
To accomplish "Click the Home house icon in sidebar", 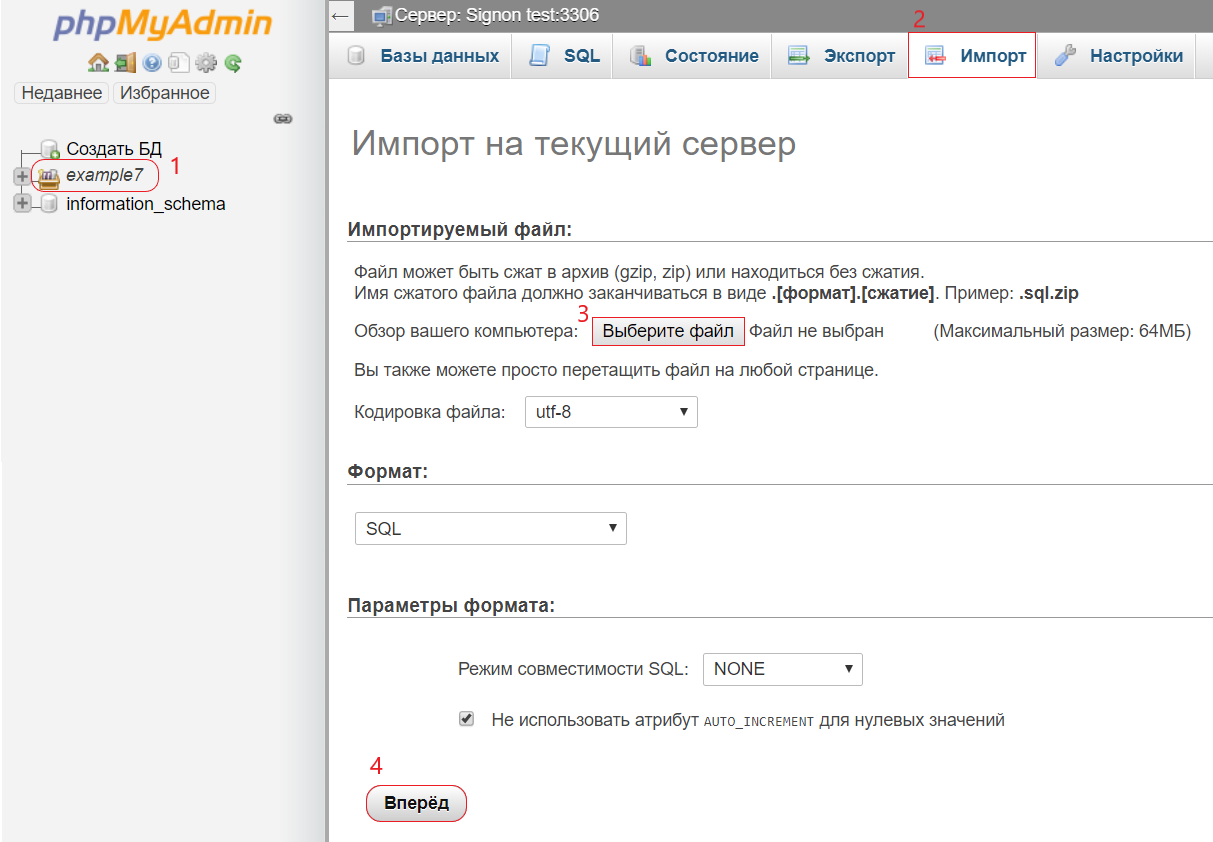I will click(x=97, y=63).
